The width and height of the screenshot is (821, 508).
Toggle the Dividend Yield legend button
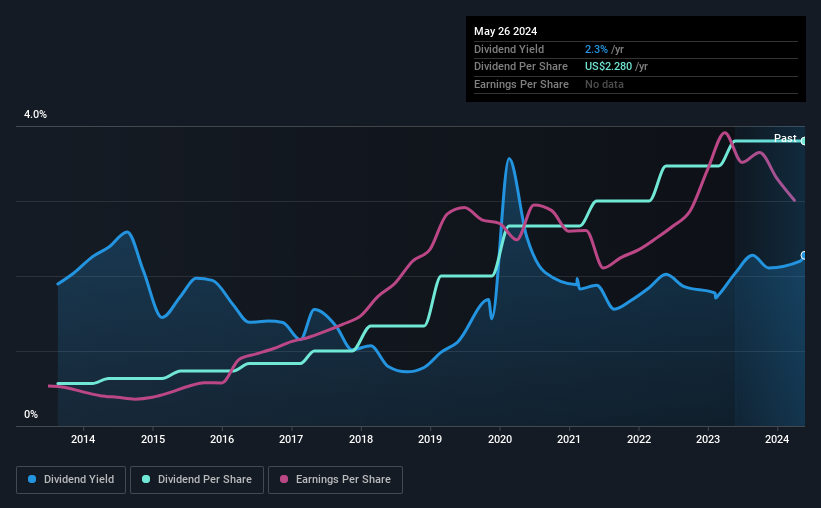tap(71, 480)
